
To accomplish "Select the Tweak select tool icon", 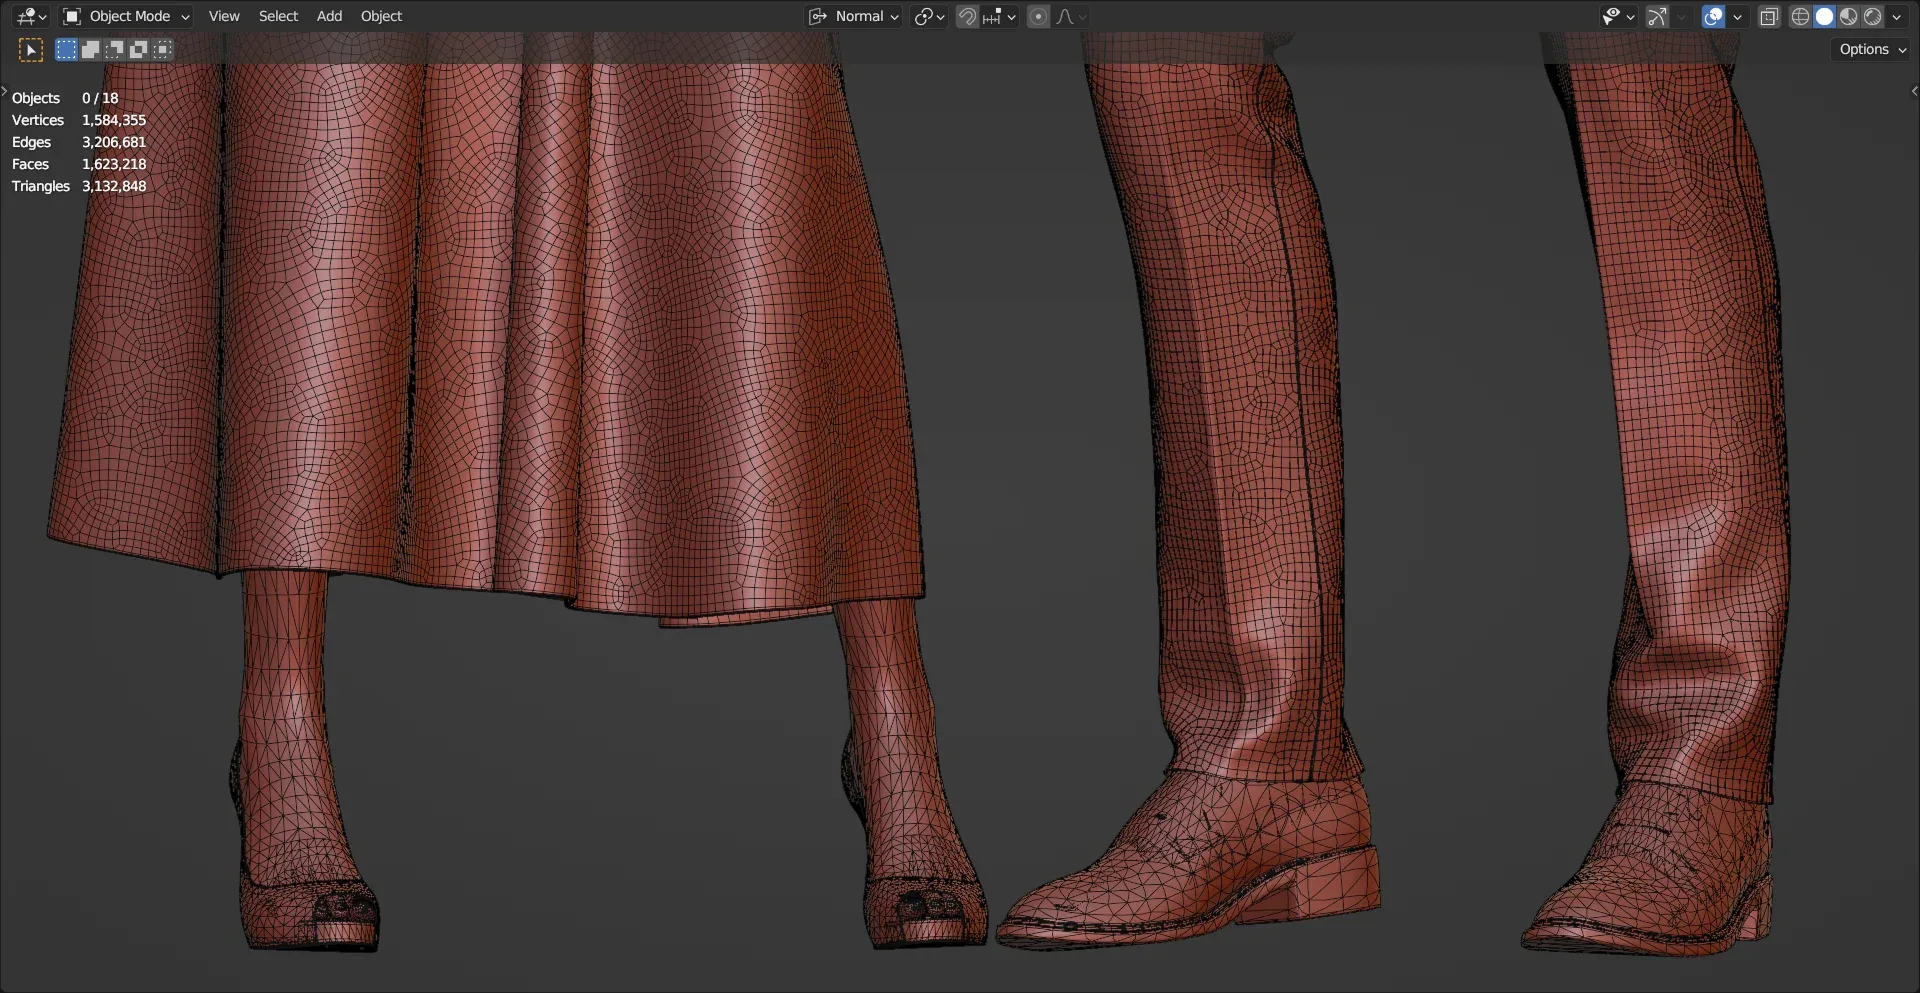I will coord(31,50).
